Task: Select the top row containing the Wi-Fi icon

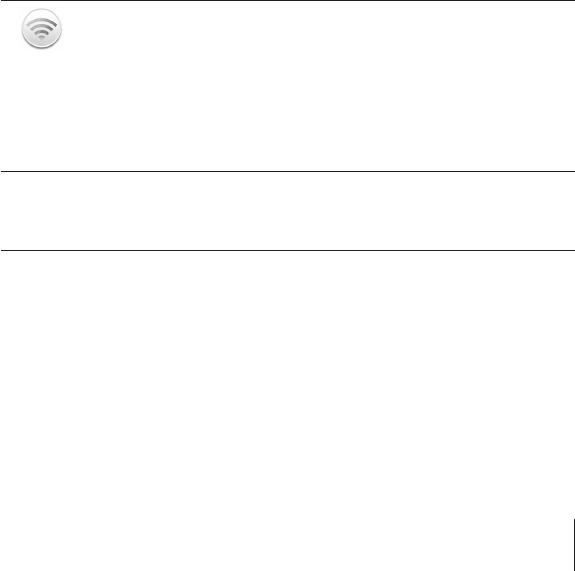Action: (288, 86)
